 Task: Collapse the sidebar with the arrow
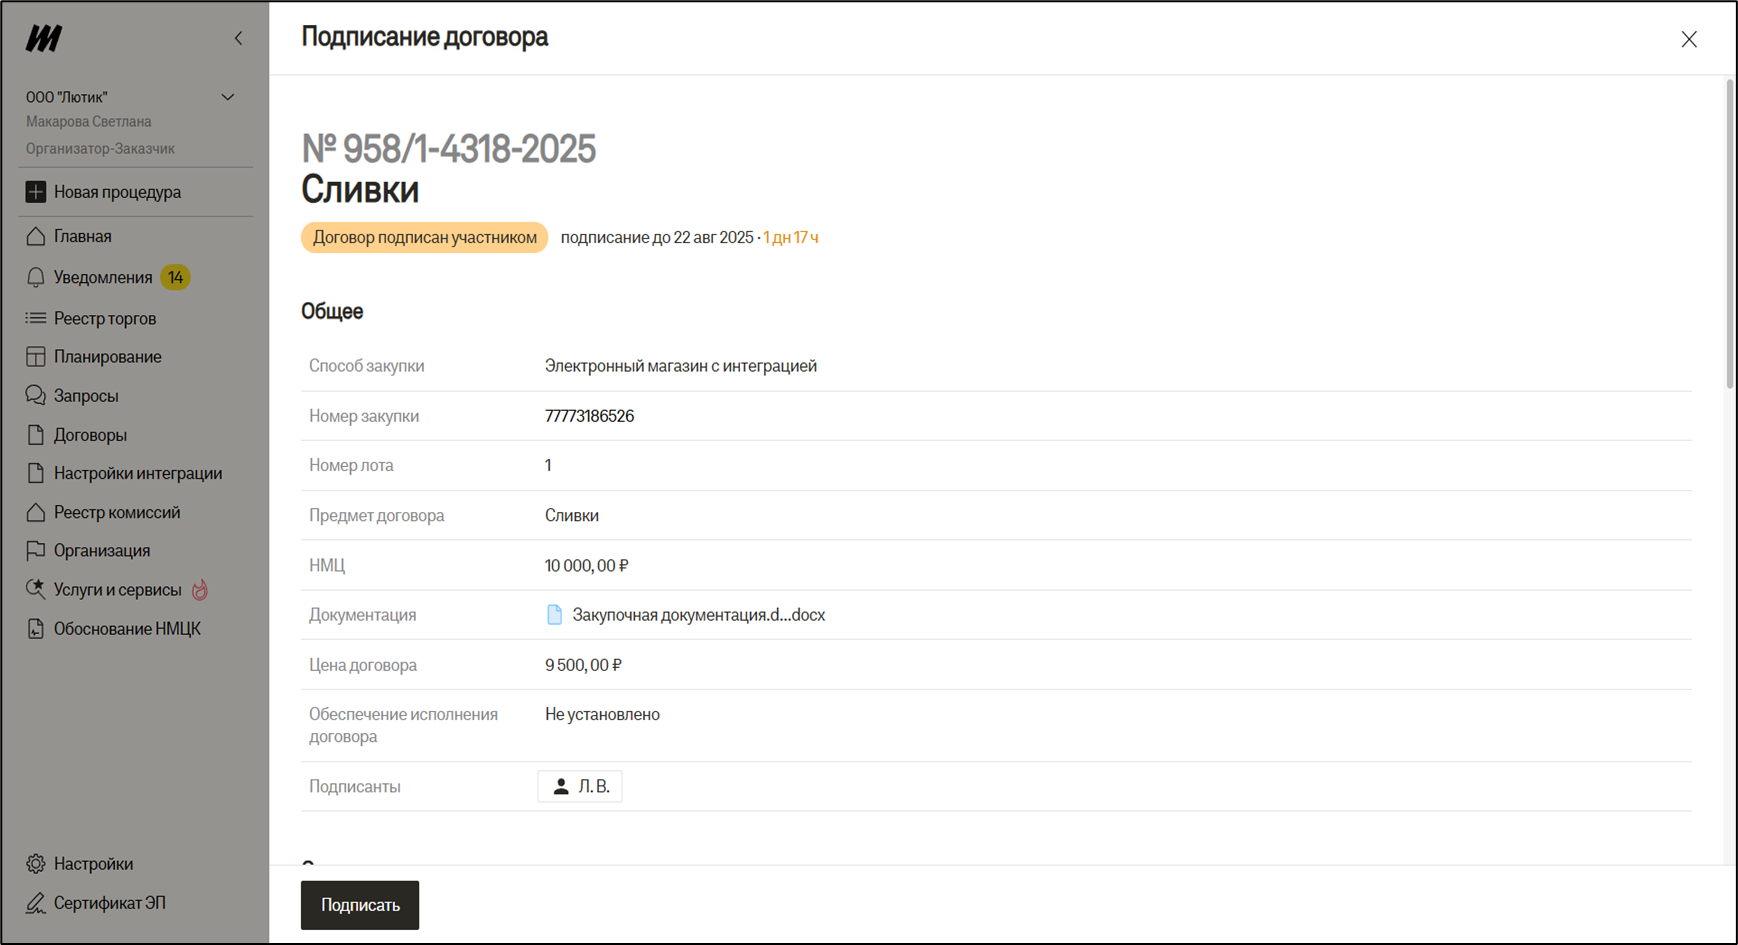[238, 38]
